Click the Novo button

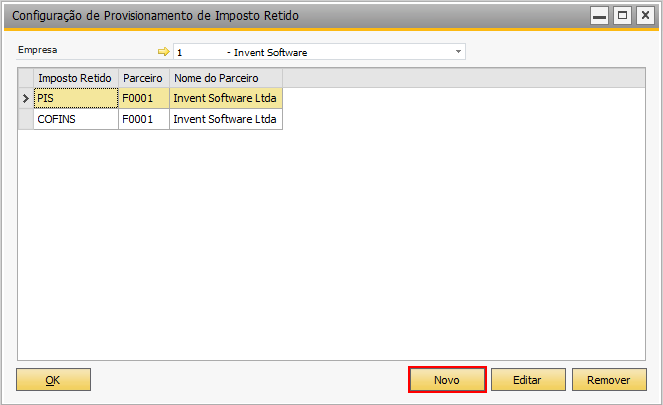coord(447,380)
